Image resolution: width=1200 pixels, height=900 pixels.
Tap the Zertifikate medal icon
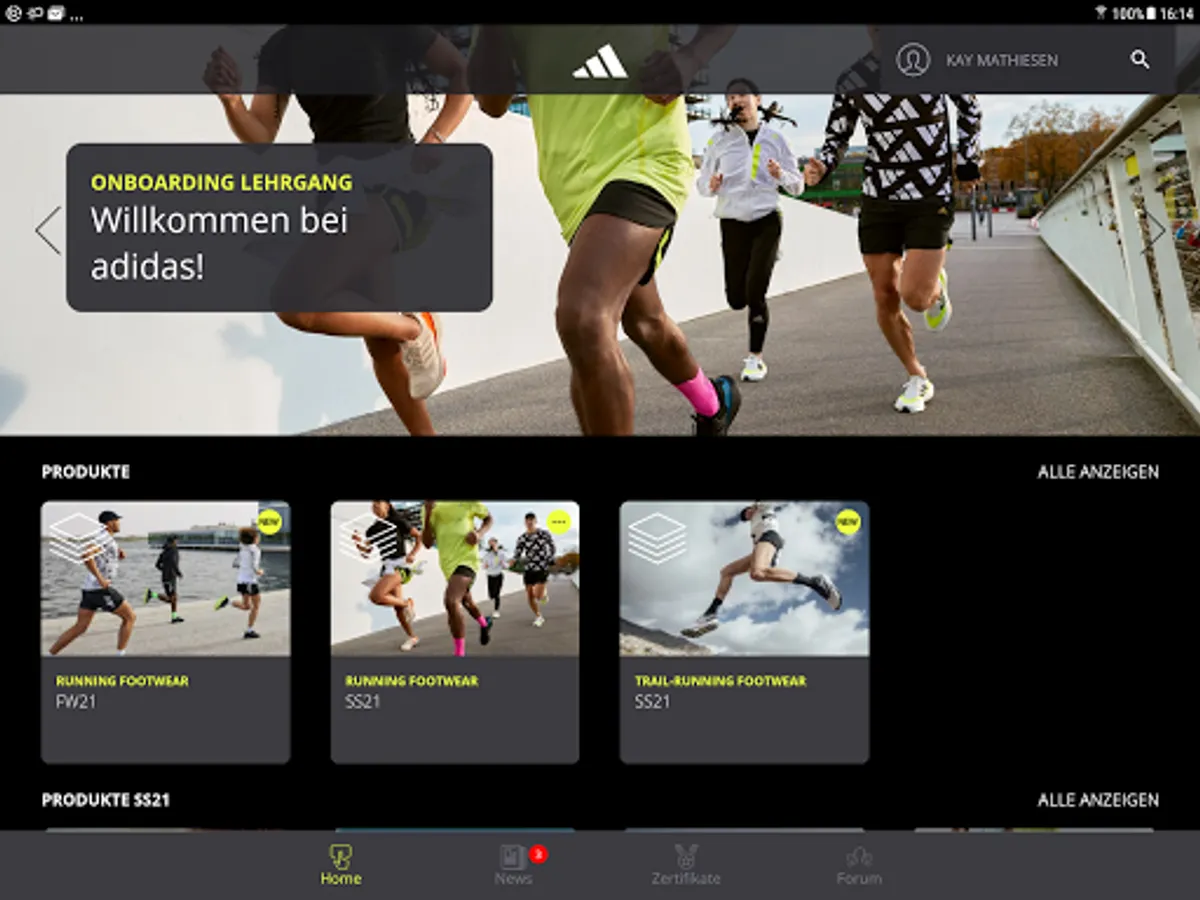[686, 856]
